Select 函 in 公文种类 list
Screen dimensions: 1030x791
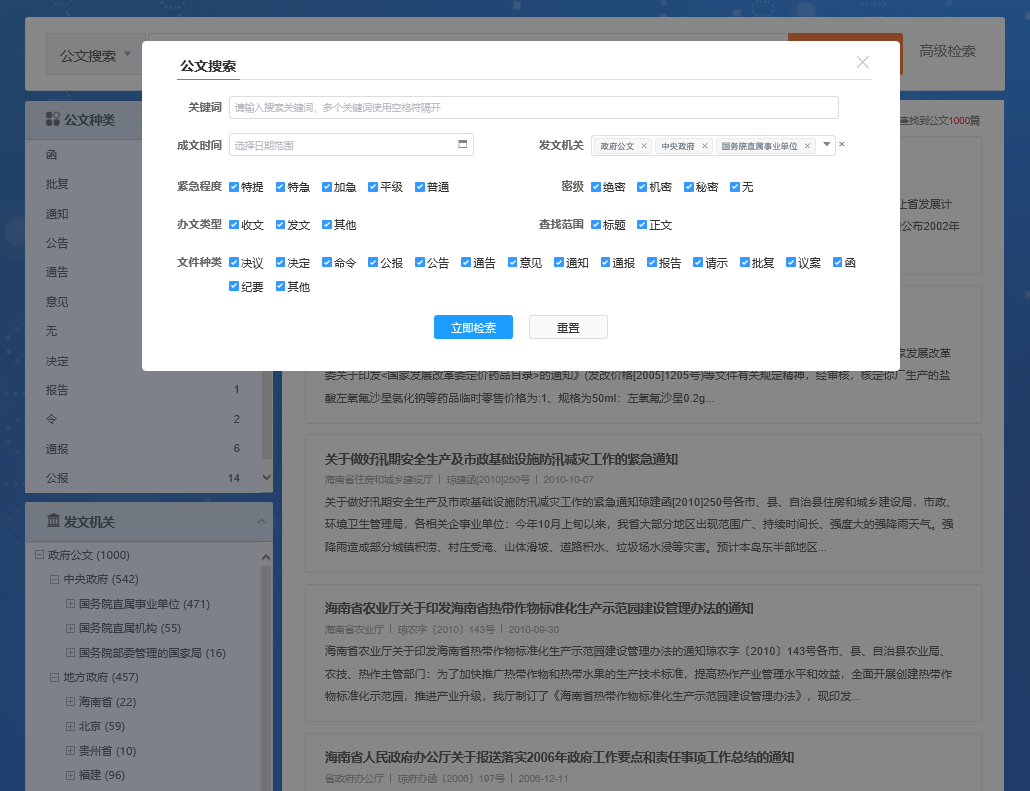coord(51,154)
